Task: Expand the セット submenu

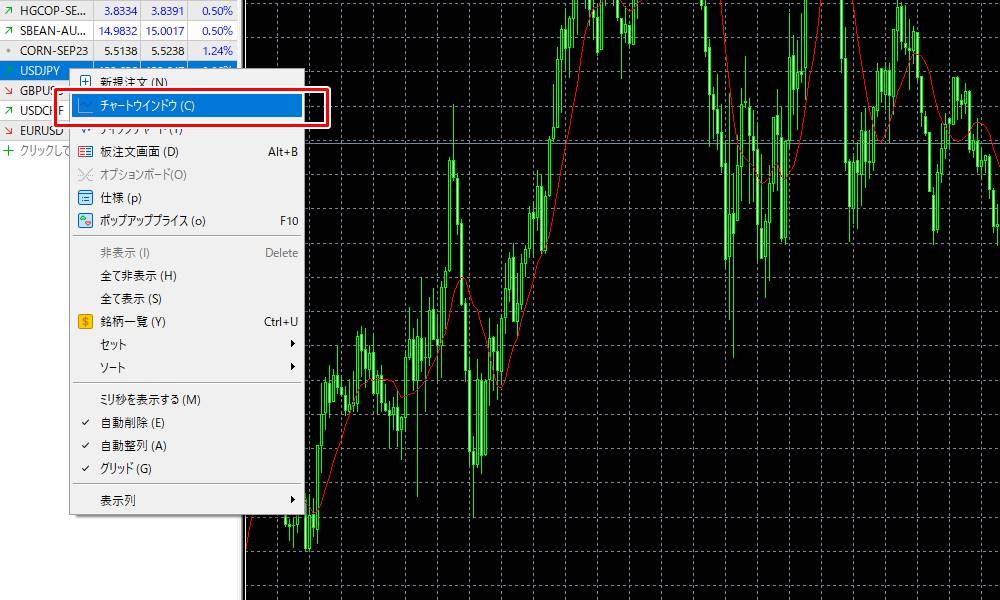Action: (188, 344)
